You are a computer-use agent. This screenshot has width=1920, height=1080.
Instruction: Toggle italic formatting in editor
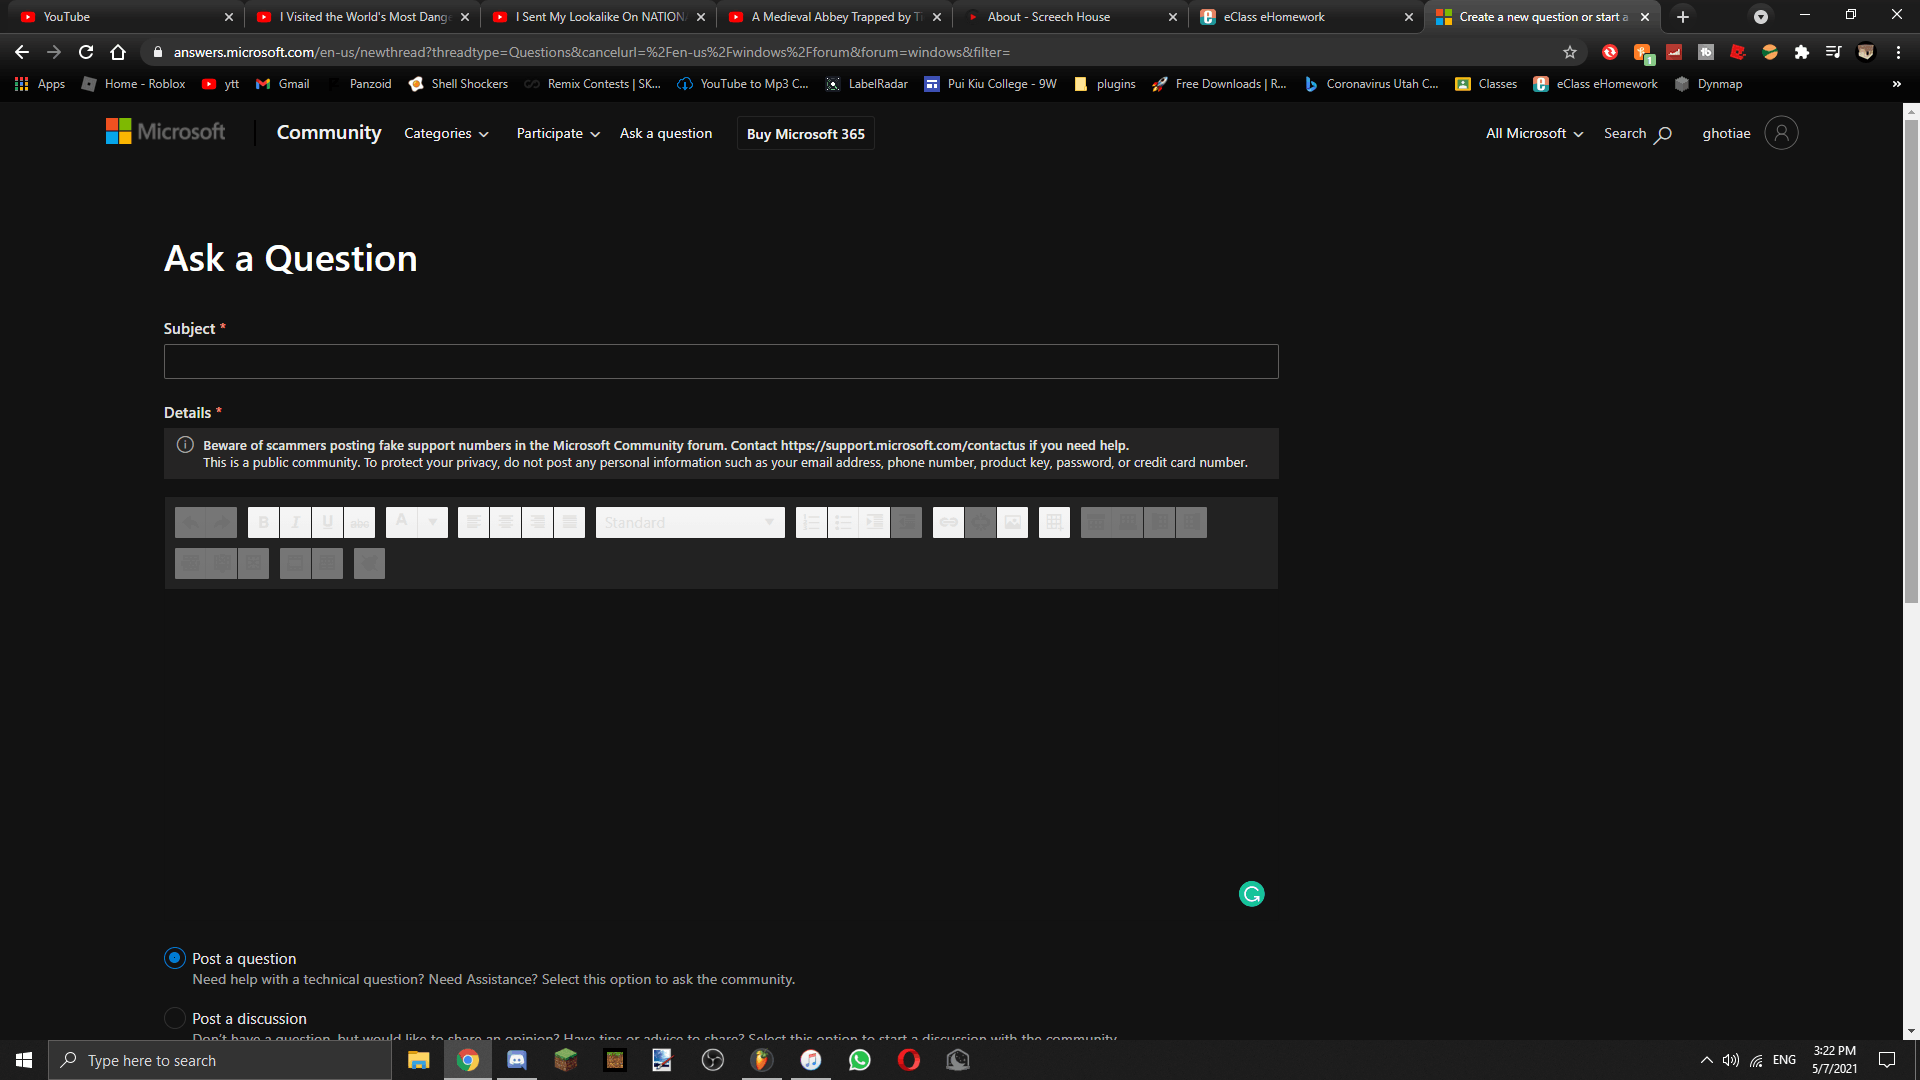tap(295, 522)
